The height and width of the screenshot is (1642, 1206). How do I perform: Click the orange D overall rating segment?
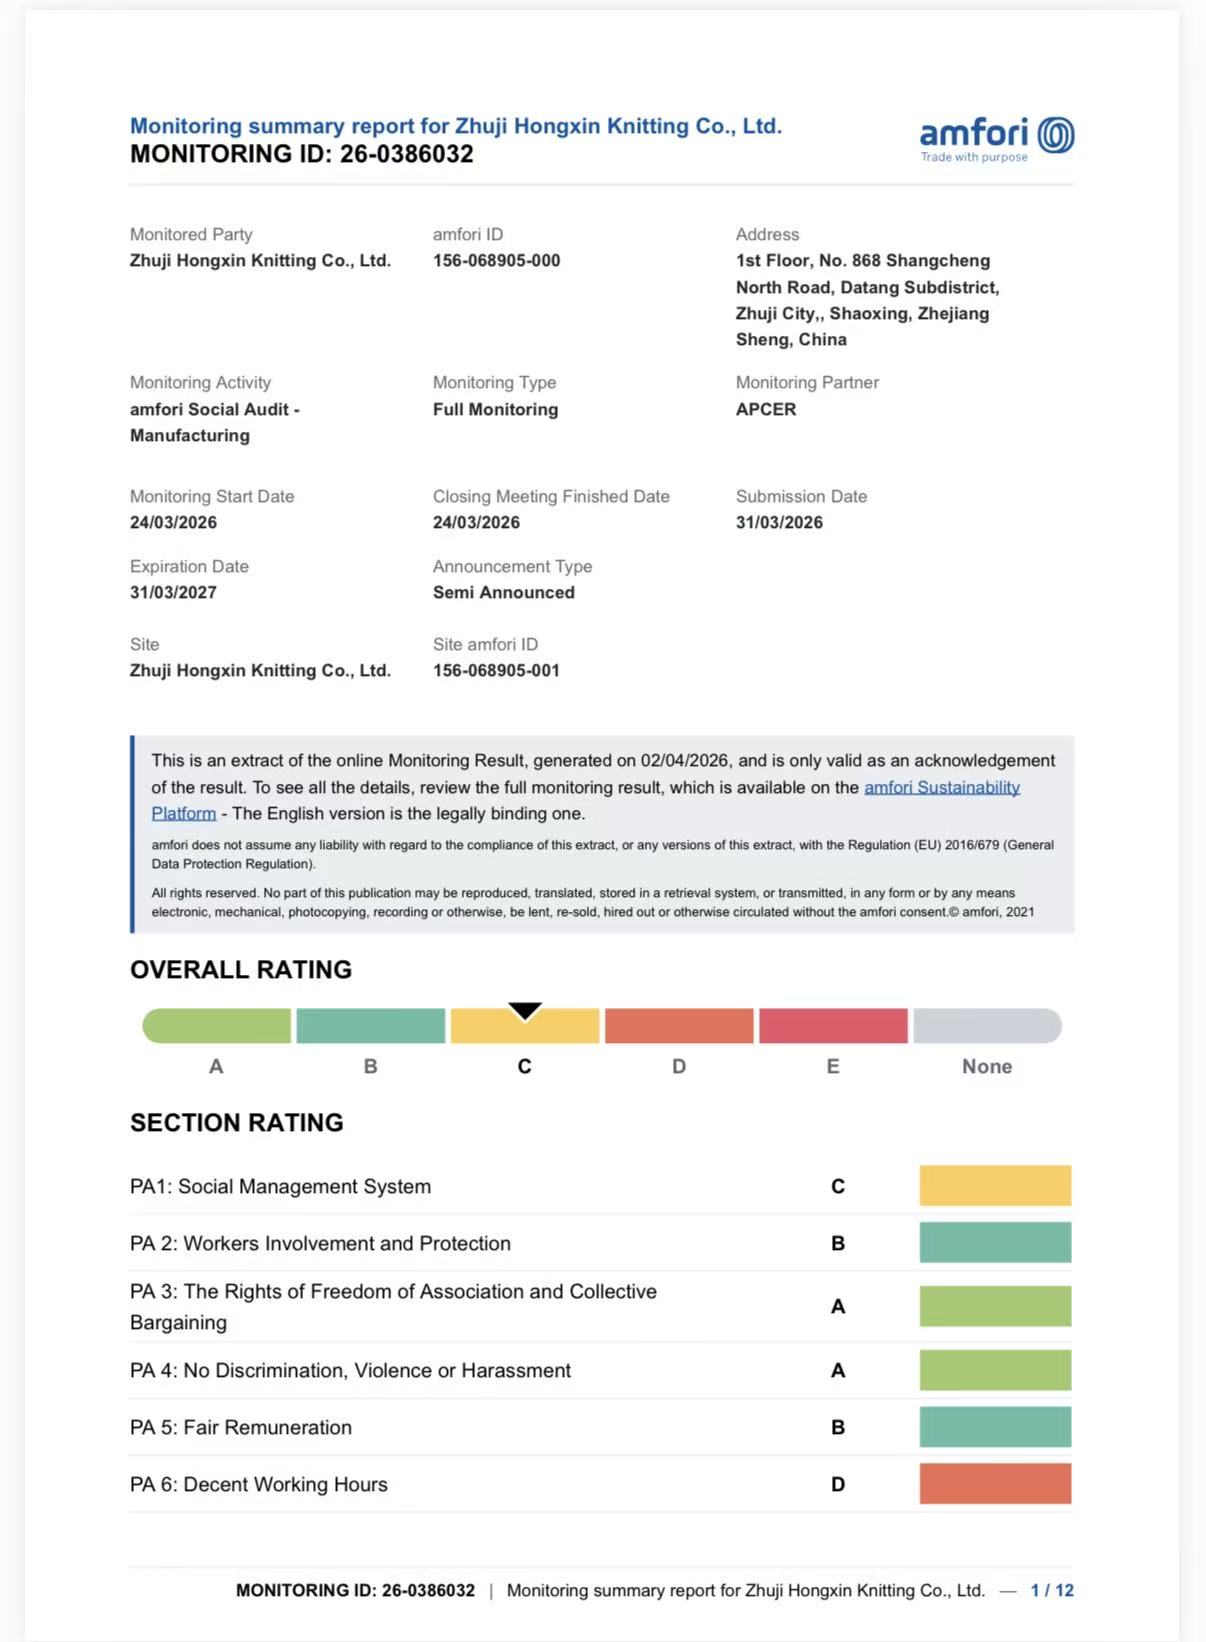(x=679, y=1026)
